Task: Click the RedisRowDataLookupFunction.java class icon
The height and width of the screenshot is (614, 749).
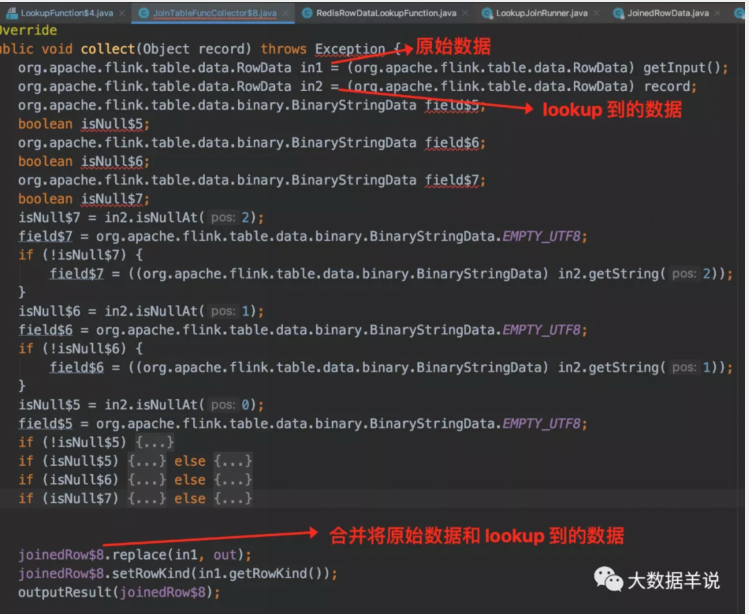Action: pos(308,13)
